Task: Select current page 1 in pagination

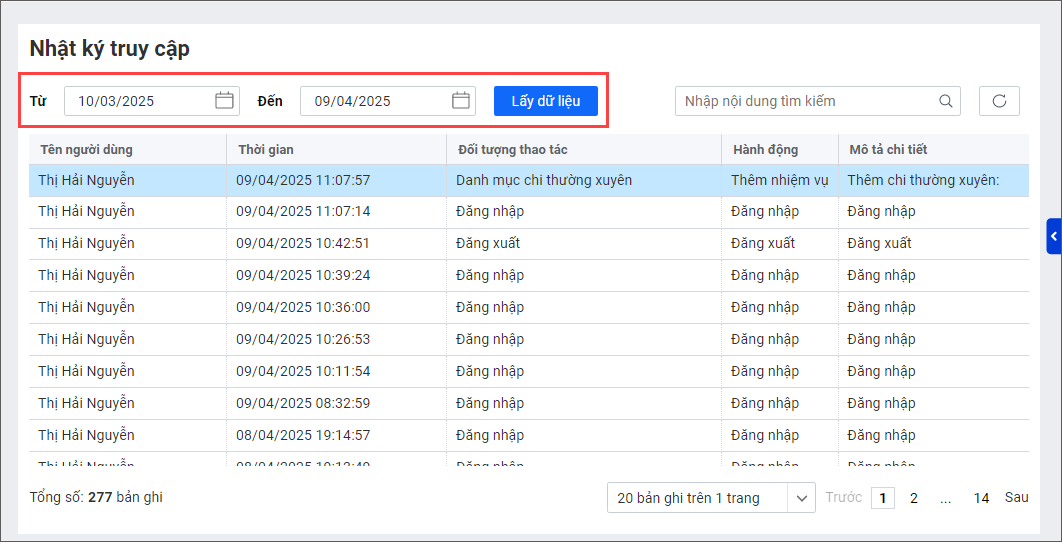Action: (882, 498)
